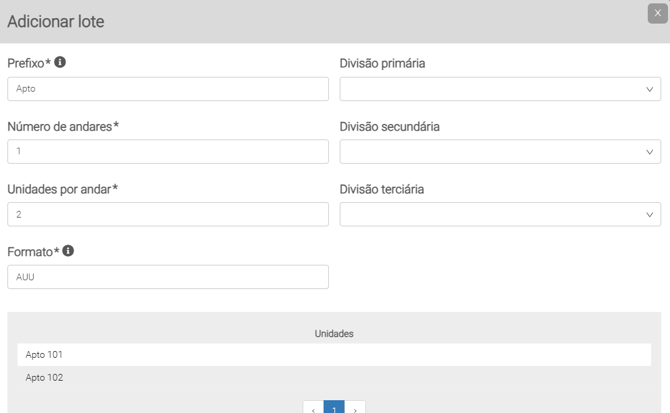Select the Apto 102 unit row
This screenshot has height=413, width=670.
click(334, 378)
